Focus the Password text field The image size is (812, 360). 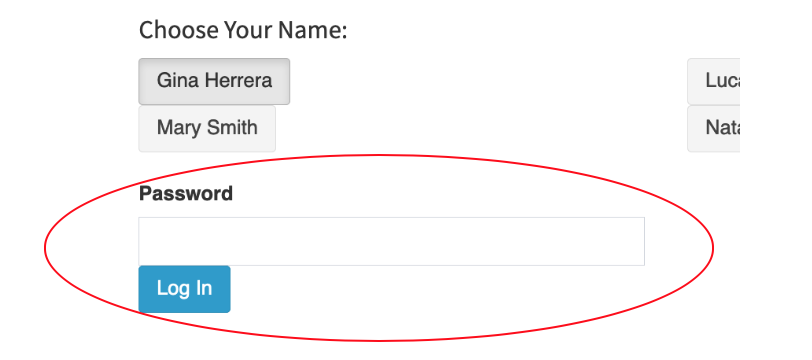tap(392, 241)
